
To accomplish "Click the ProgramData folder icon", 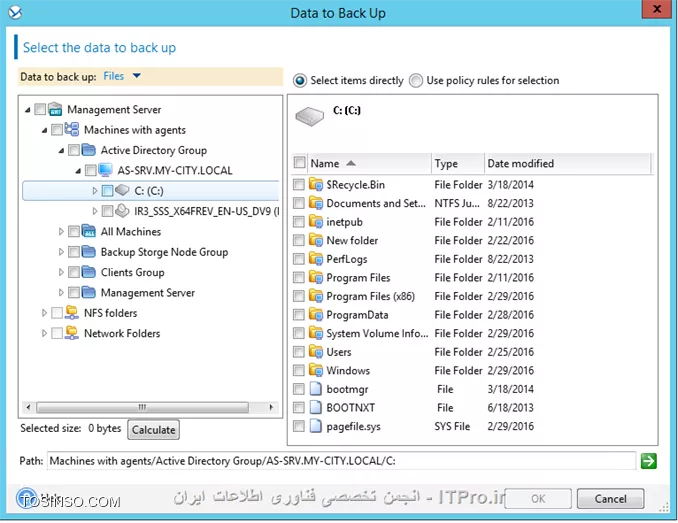I will point(316,314).
